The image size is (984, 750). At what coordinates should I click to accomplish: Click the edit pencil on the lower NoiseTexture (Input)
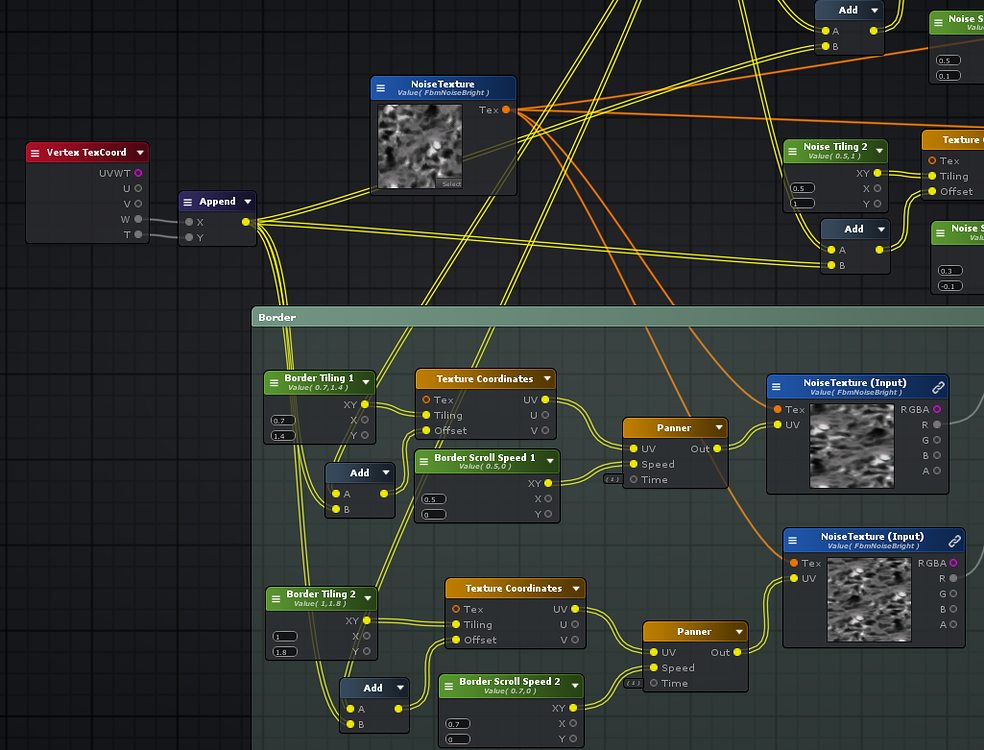point(953,540)
